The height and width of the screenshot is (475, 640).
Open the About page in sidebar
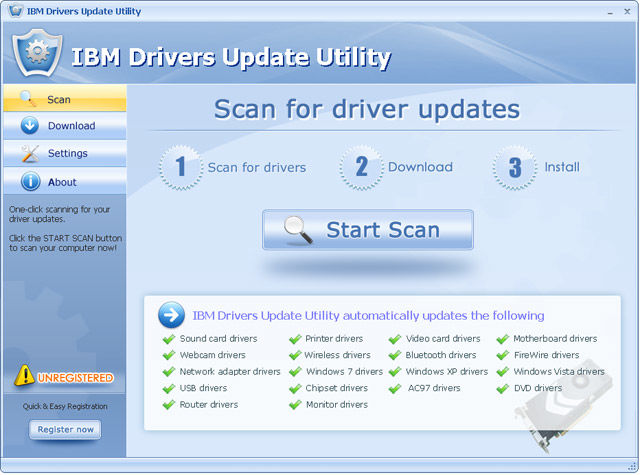coord(63,182)
